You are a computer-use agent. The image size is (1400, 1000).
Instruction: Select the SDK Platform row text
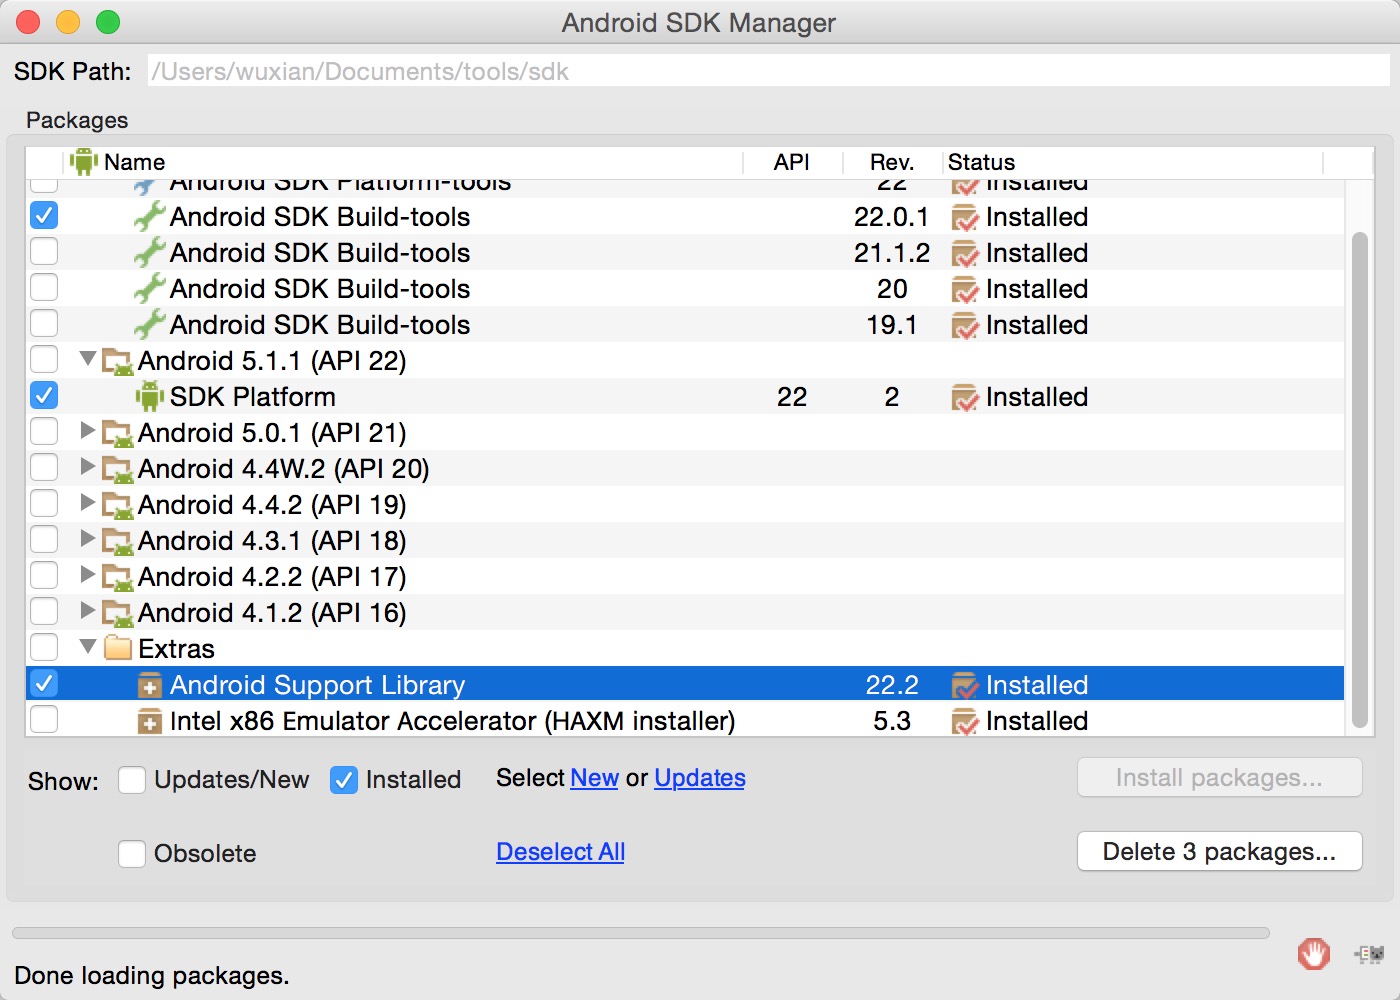coord(252,397)
